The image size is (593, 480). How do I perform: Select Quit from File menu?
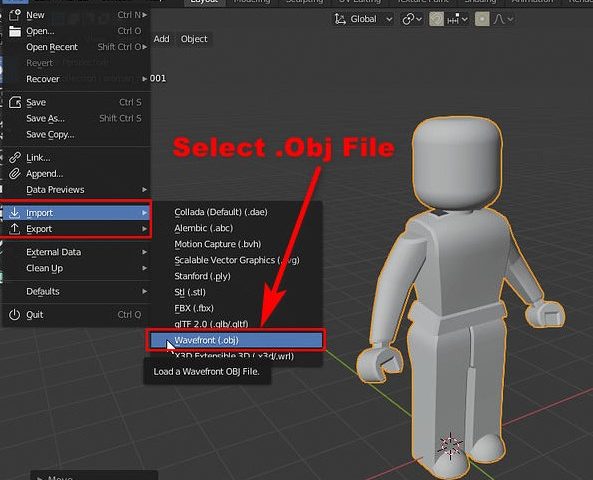coord(77,315)
